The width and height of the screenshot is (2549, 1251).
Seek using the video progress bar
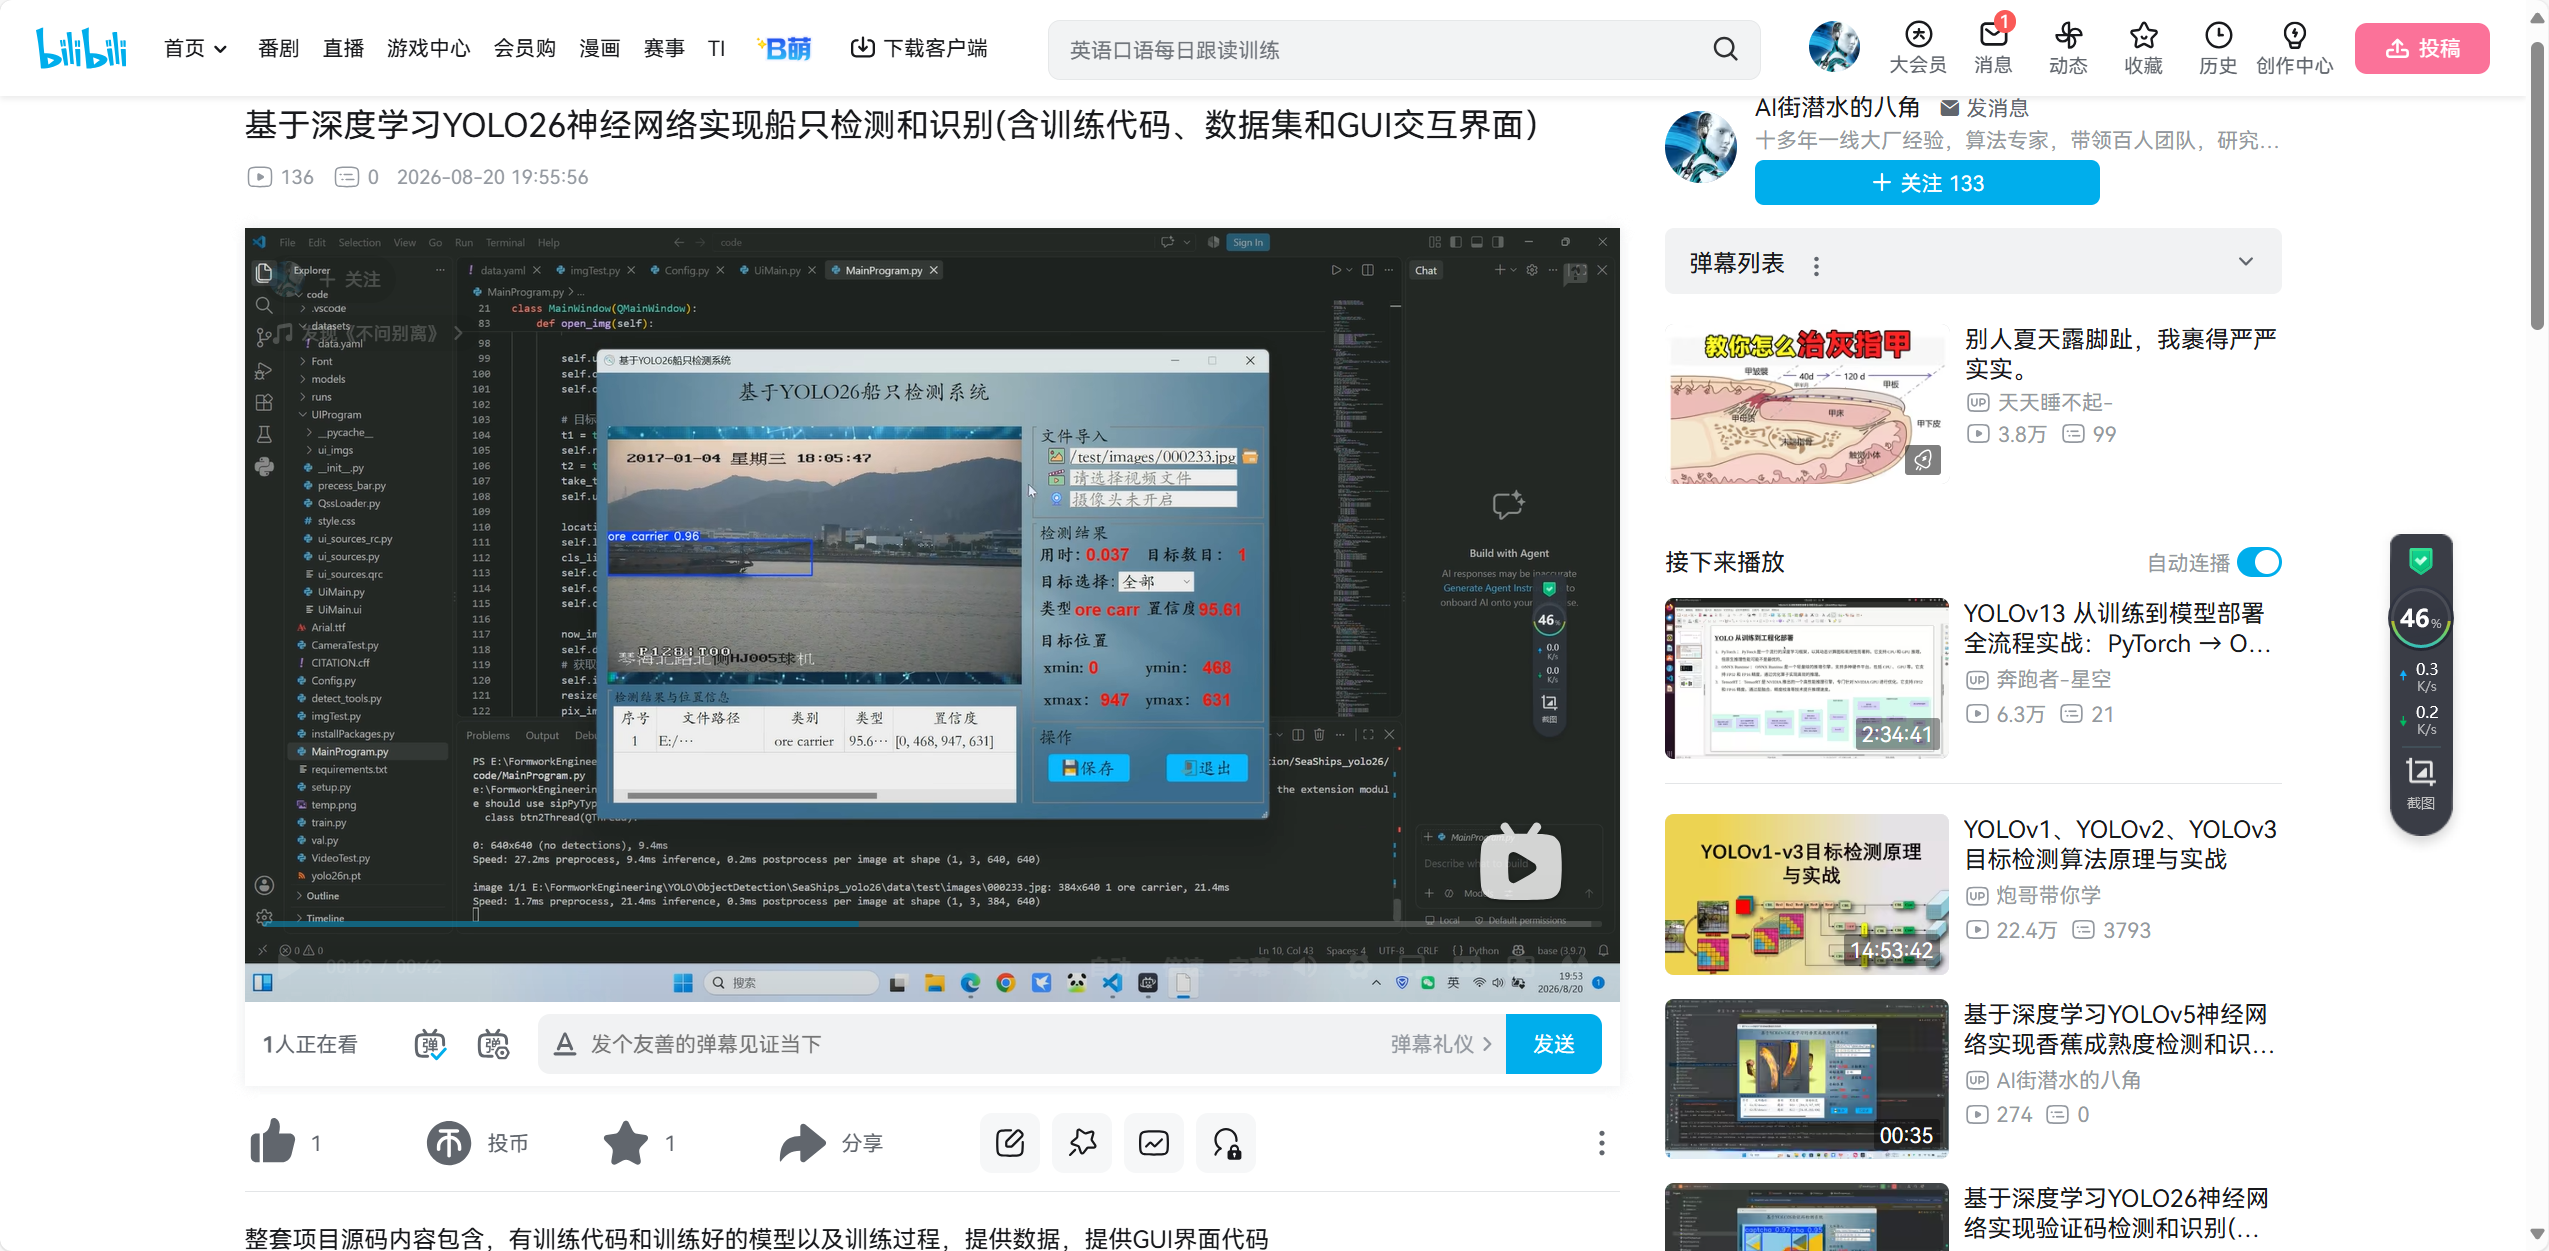tap(932, 923)
